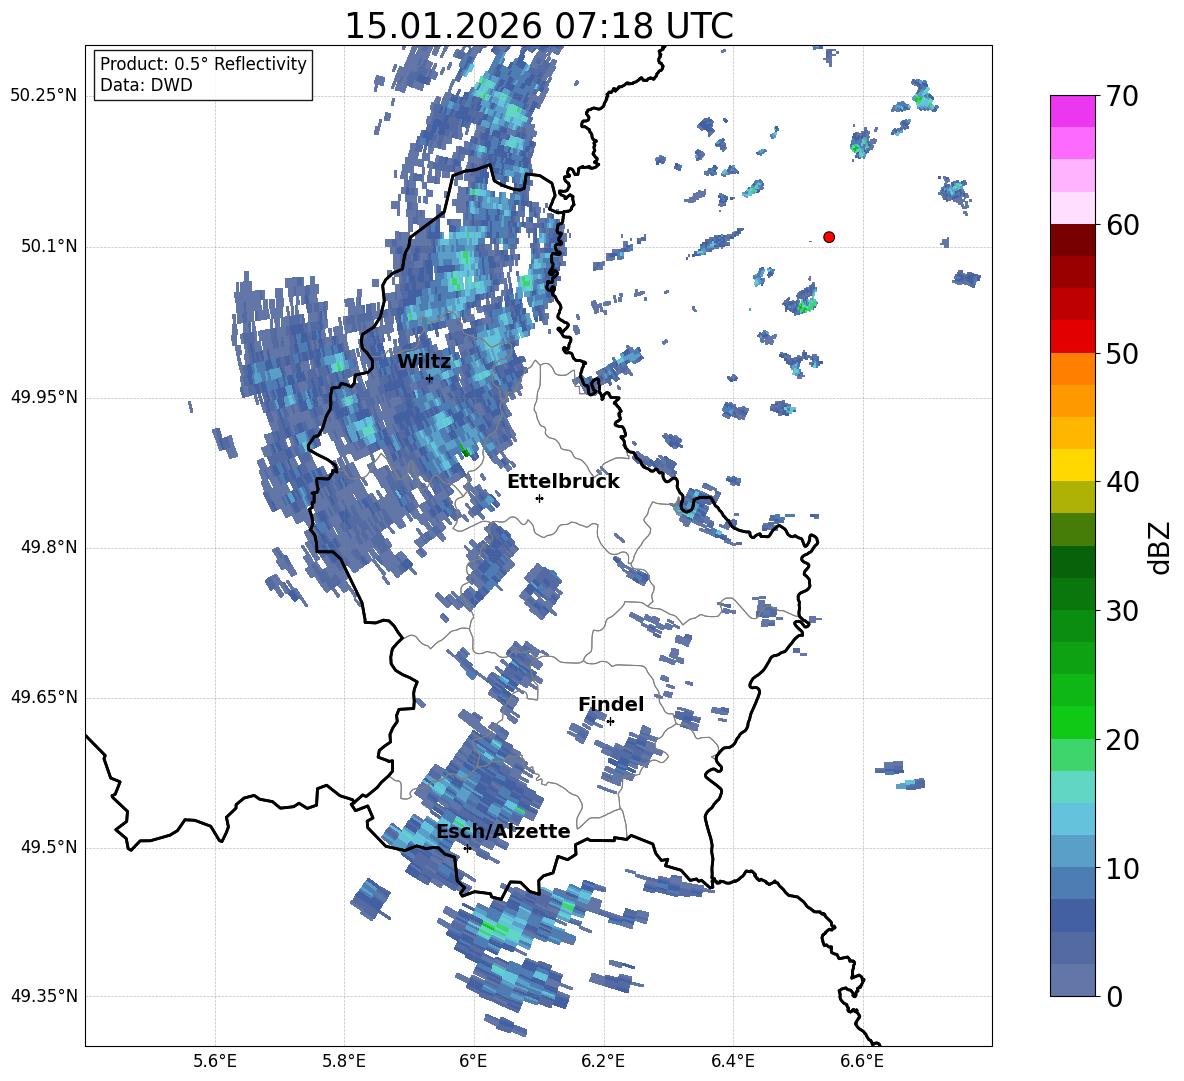Click the 0 value on the colorbar
This screenshot has height=1081, width=1184.
[1114, 997]
